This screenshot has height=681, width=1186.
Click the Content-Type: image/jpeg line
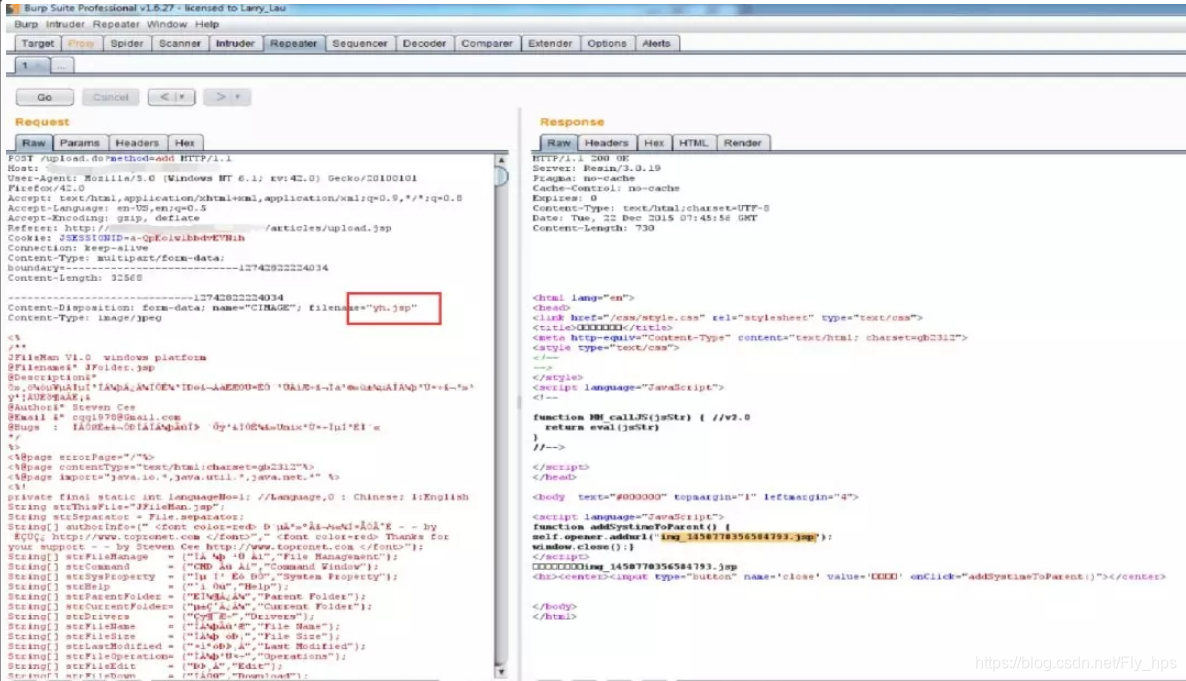click(85, 318)
